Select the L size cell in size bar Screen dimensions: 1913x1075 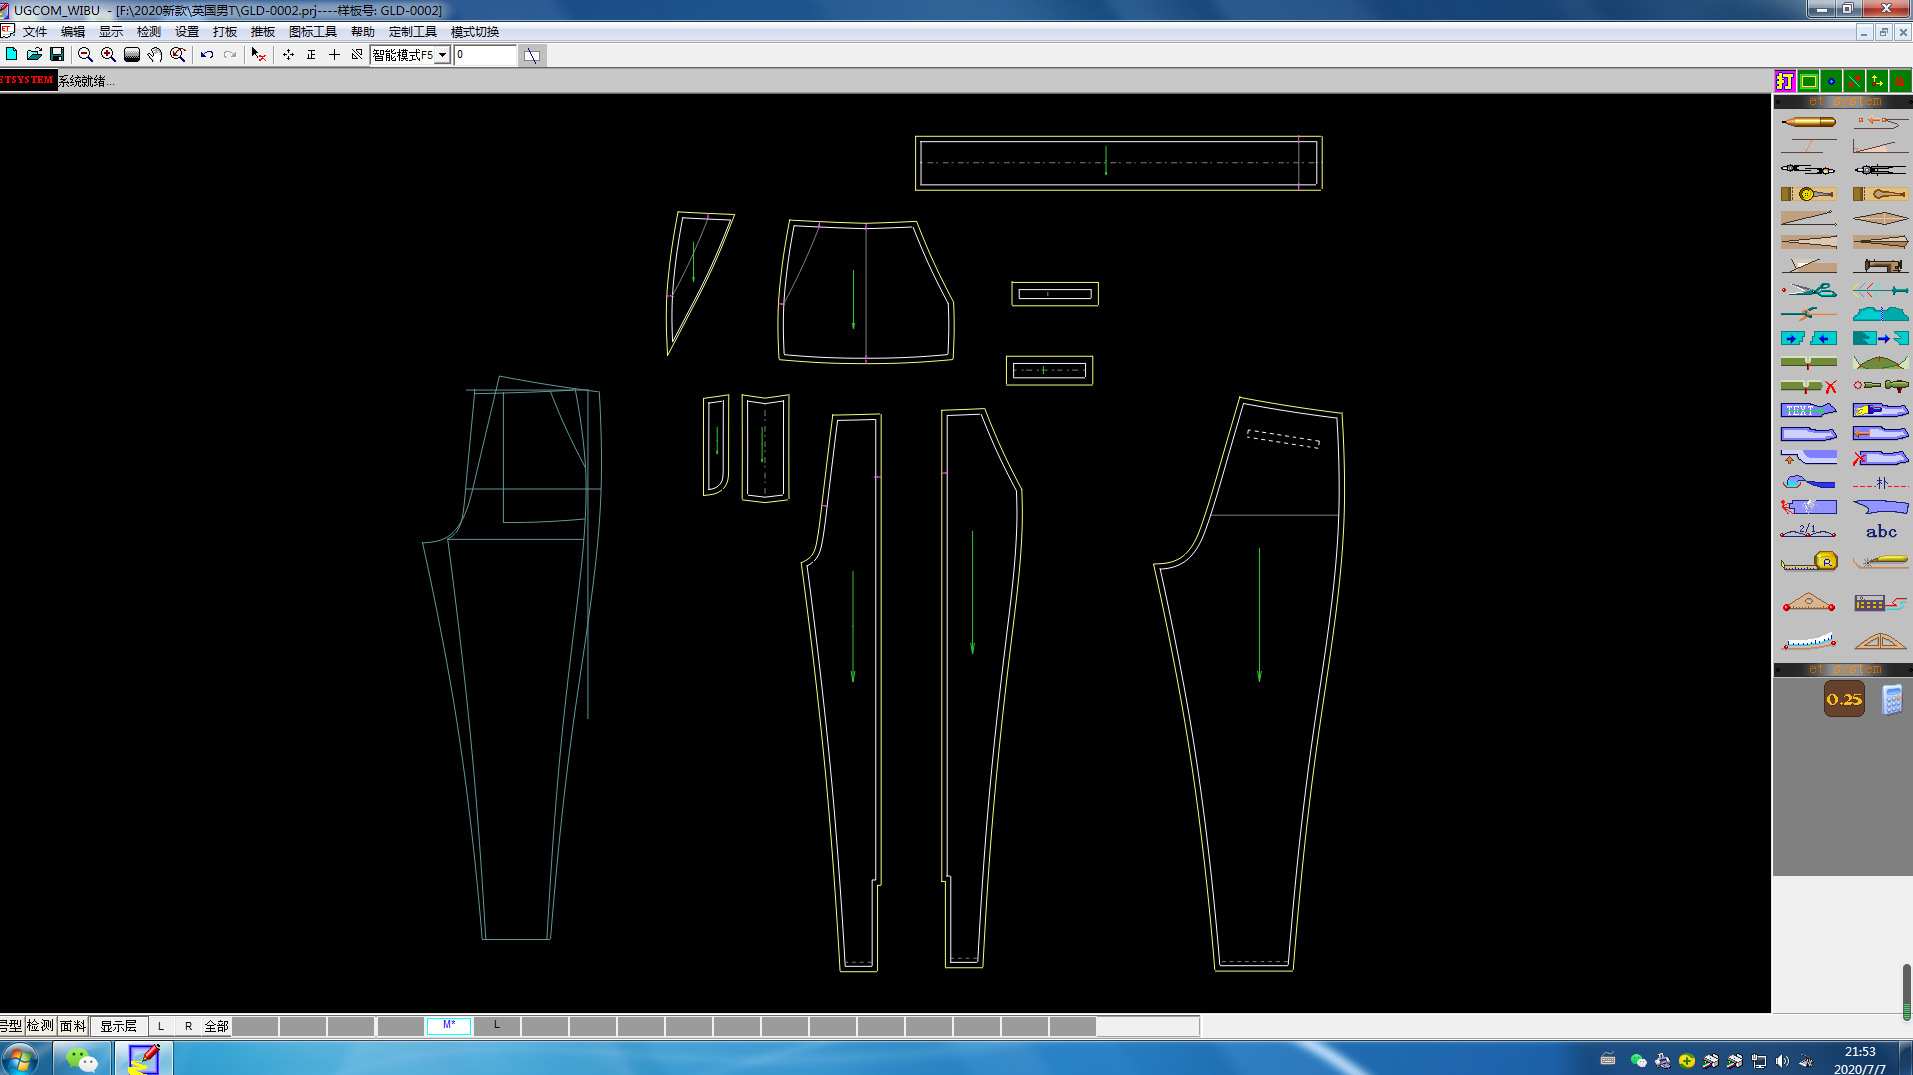pos(497,1025)
